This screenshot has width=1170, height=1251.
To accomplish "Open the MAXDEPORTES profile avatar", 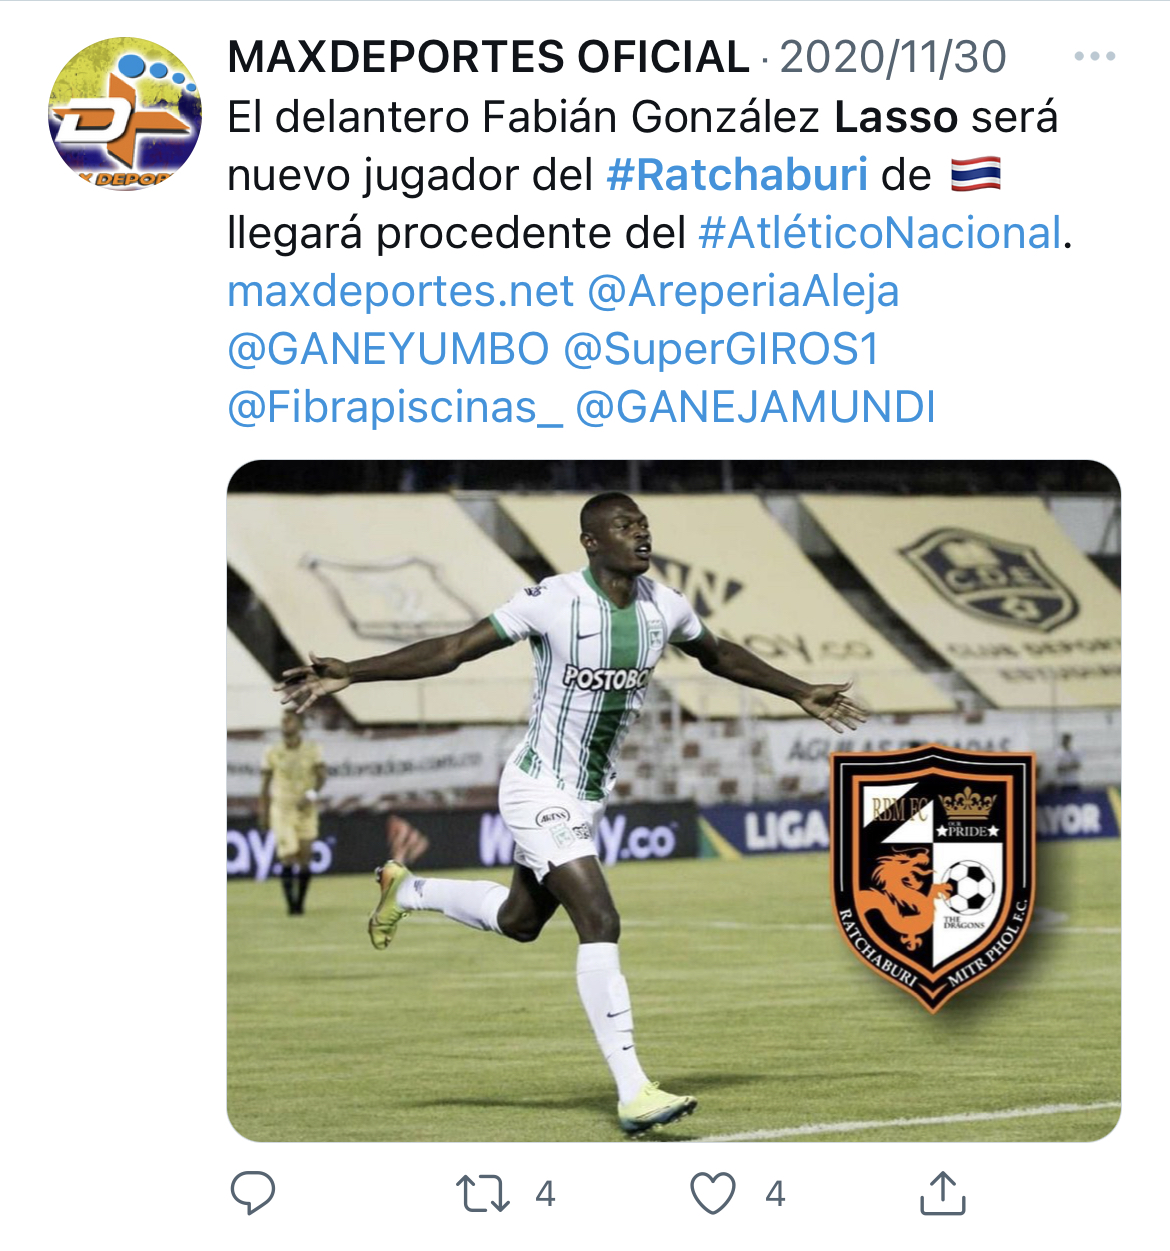I will click(124, 113).
